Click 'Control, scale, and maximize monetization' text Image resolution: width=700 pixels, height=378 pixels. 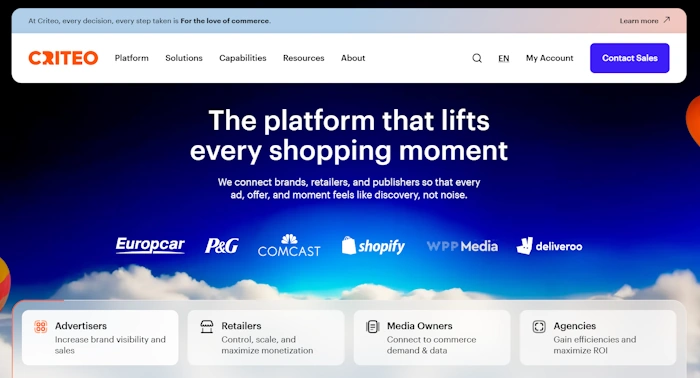(267, 345)
